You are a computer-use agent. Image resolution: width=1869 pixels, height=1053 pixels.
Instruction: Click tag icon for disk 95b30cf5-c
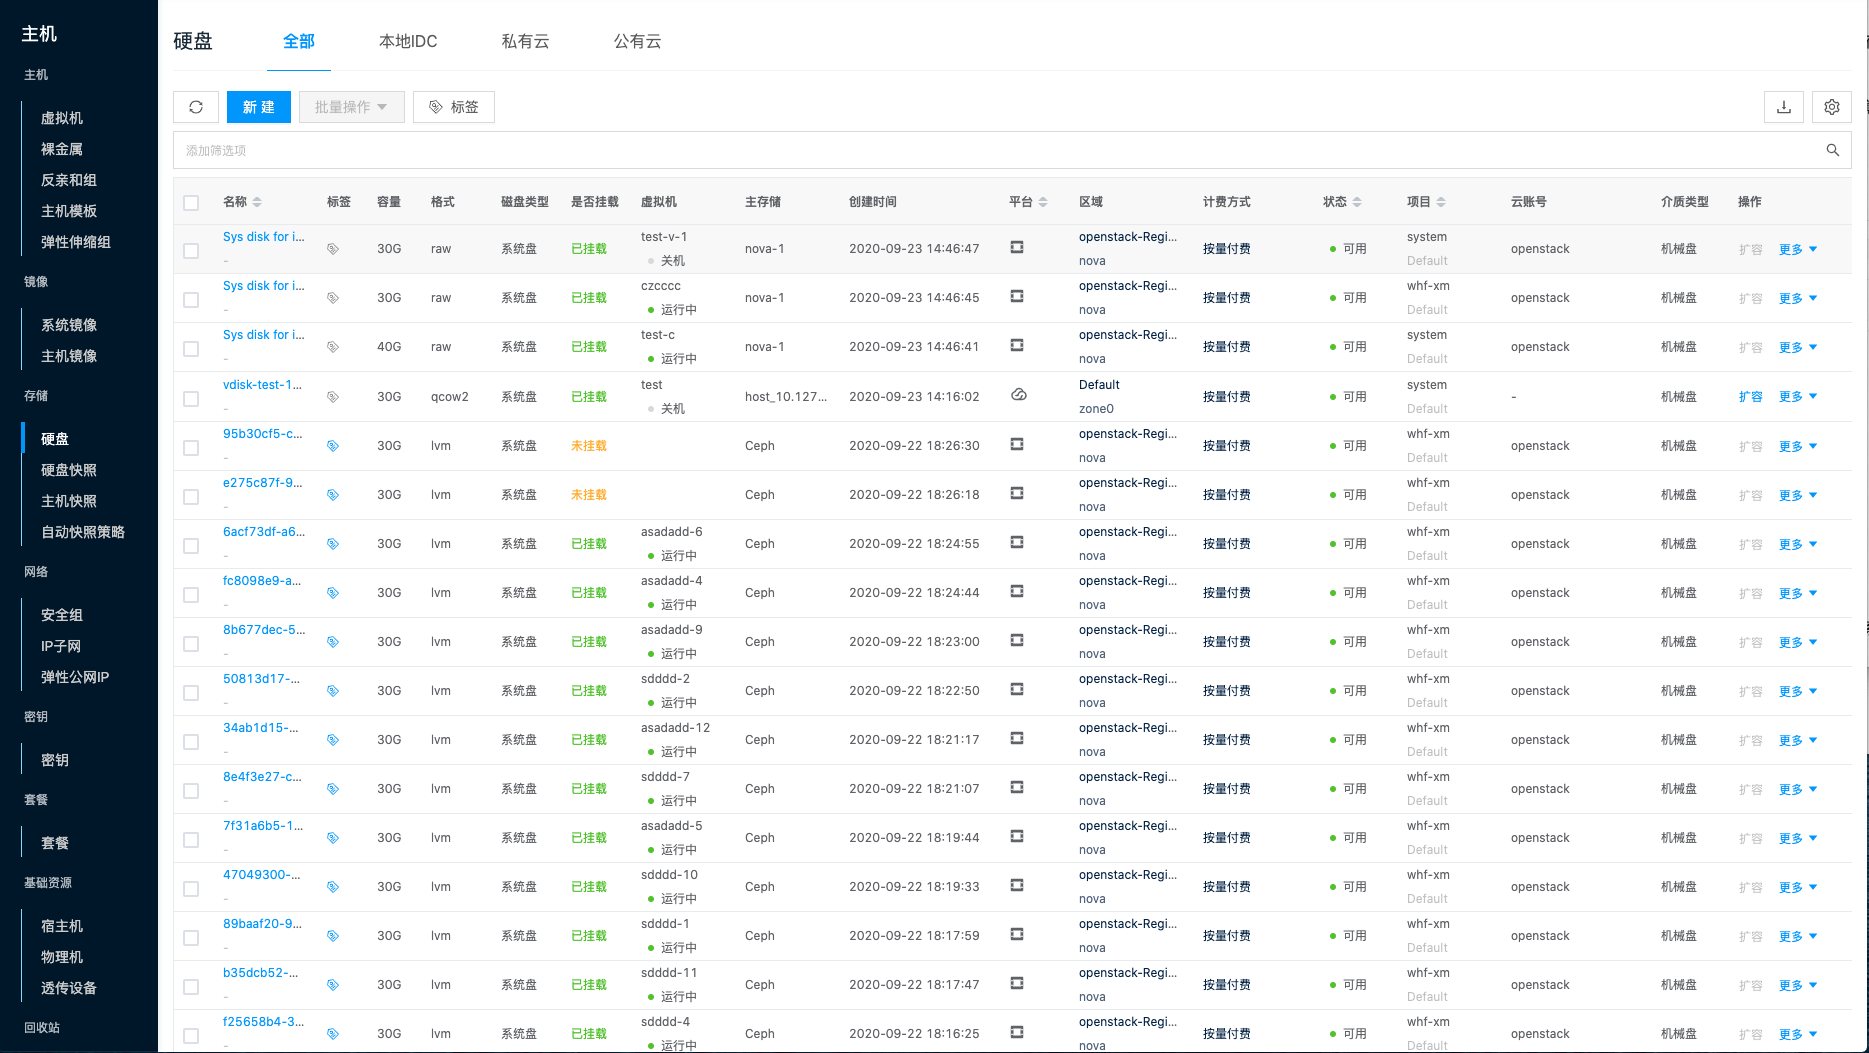(333, 446)
